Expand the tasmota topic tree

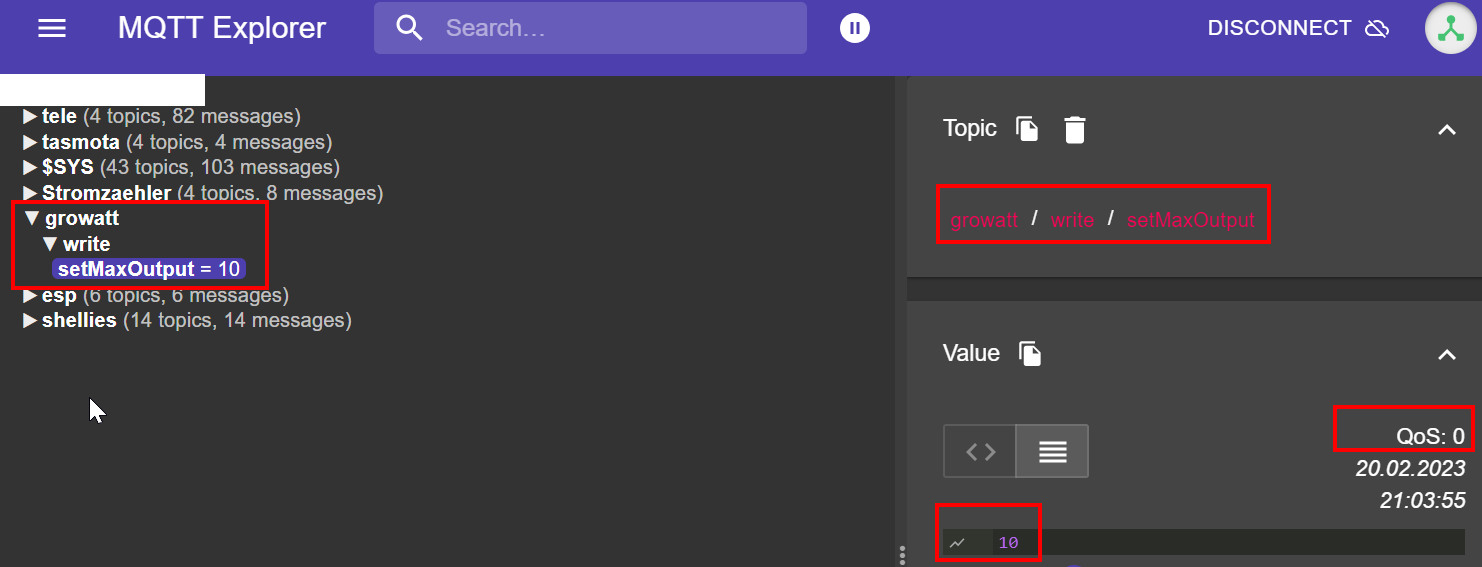(30, 142)
